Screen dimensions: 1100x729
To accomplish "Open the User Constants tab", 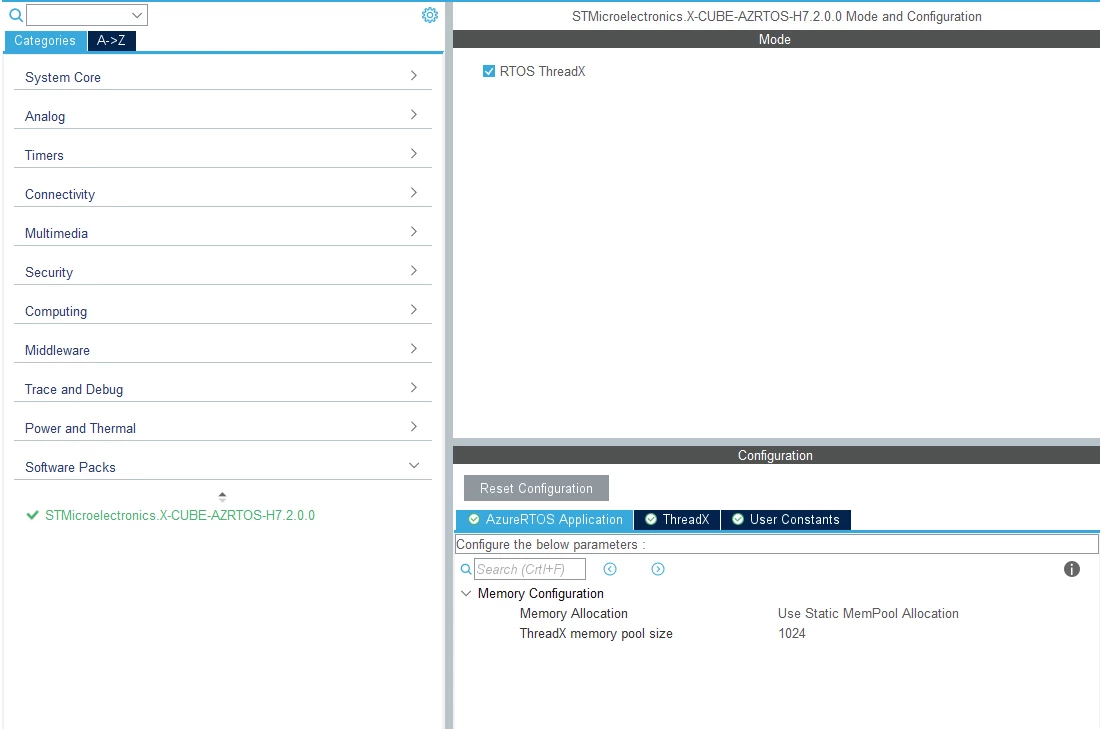I will point(786,519).
